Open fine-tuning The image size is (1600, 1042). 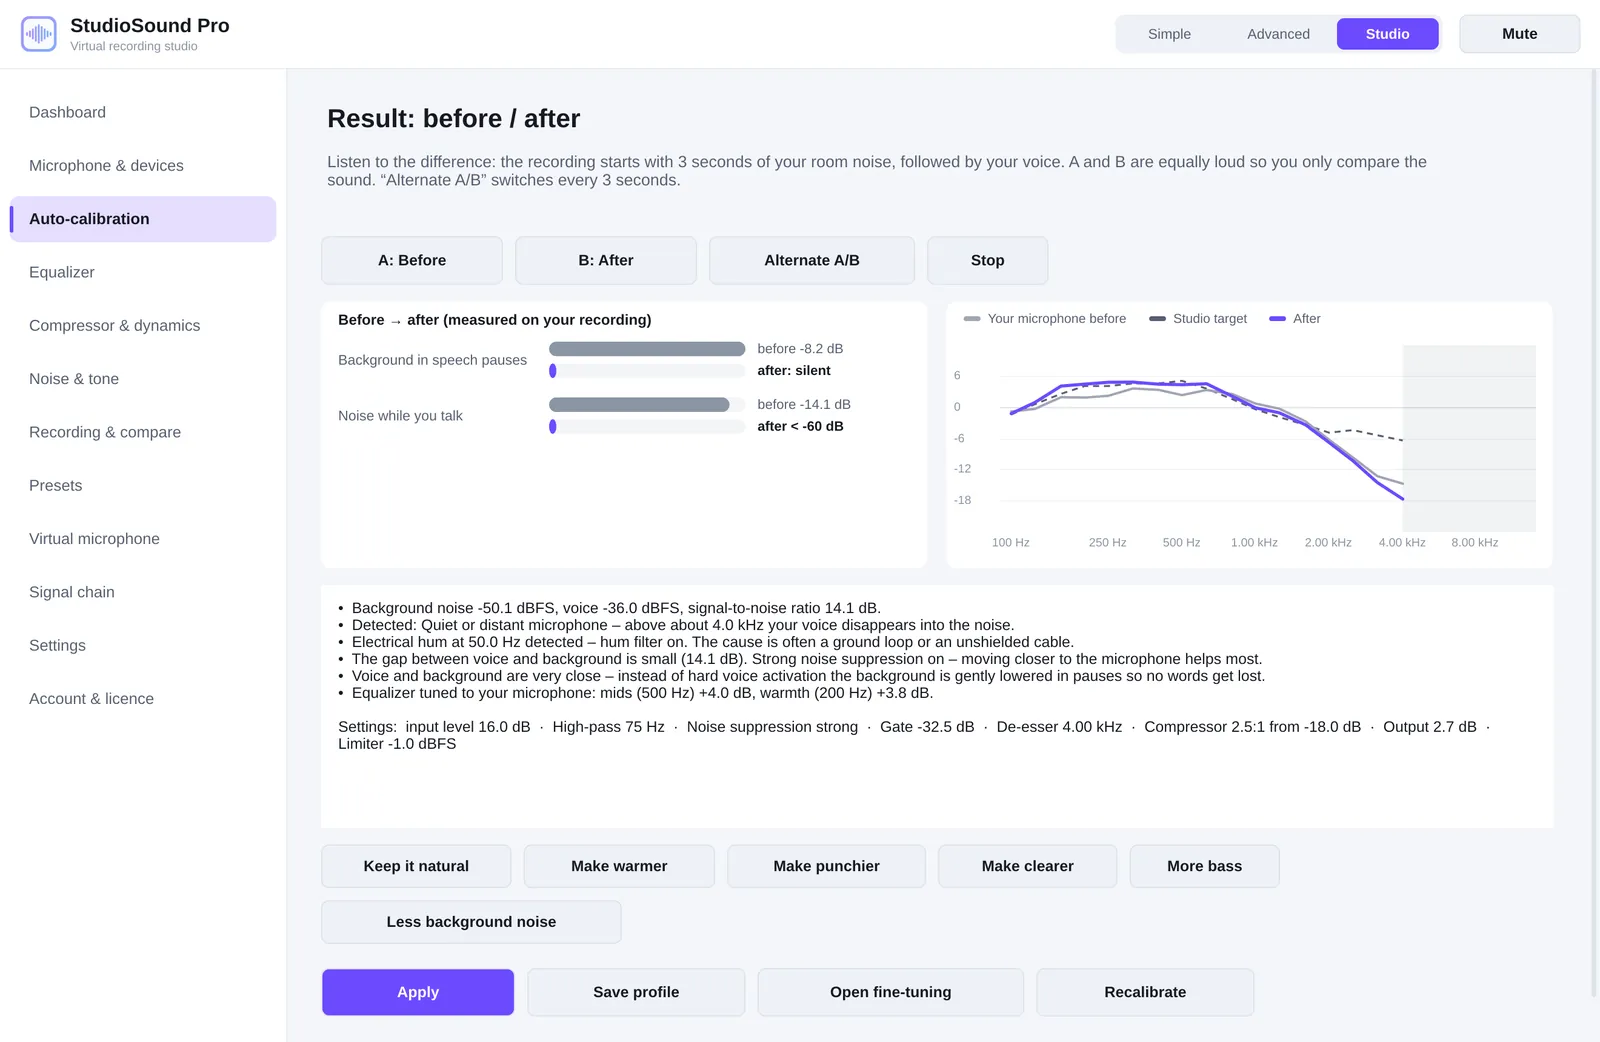pyautogui.click(x=890, y=992)
